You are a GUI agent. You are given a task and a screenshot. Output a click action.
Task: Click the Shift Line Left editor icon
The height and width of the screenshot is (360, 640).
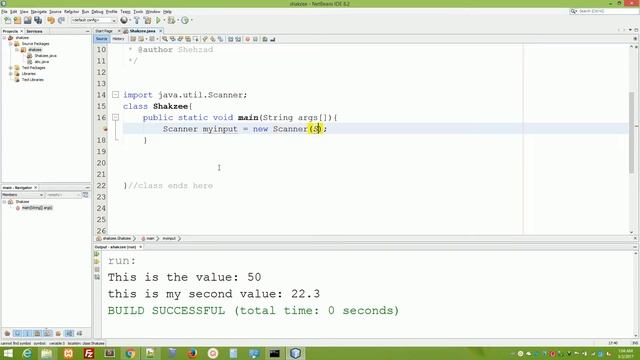pyautogui.click(x=230, y=39)
